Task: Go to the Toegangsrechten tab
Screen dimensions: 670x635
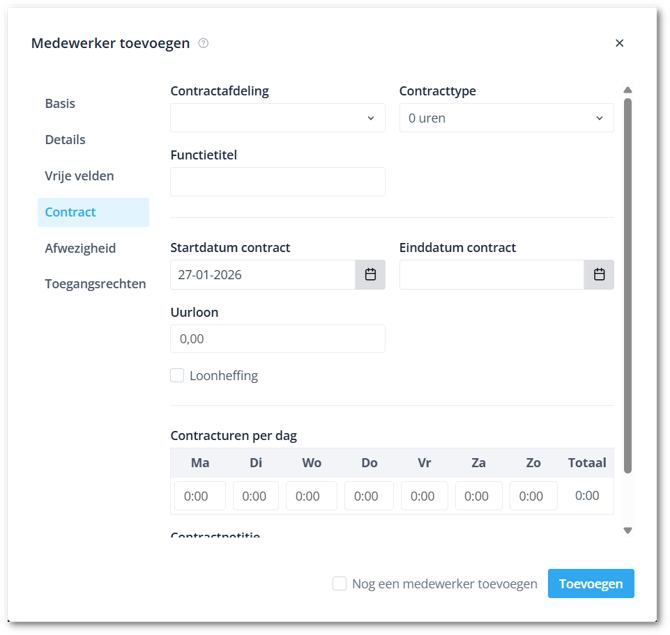Action: pos(95,284)
